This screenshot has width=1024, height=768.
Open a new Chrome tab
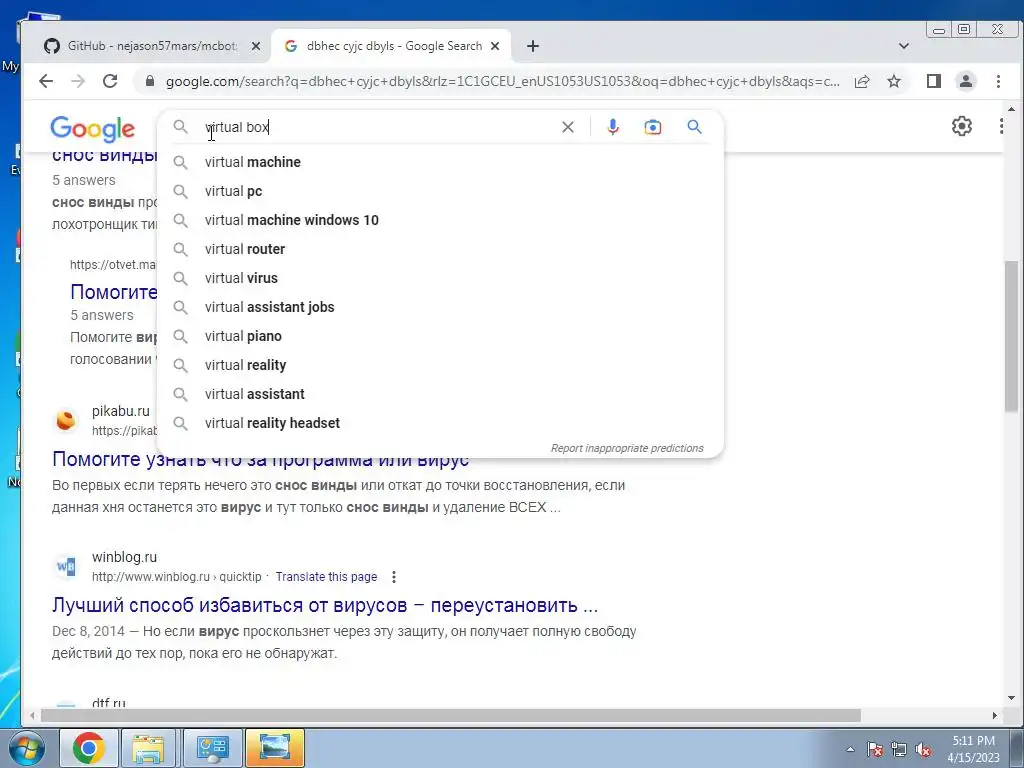click(533, 46)
